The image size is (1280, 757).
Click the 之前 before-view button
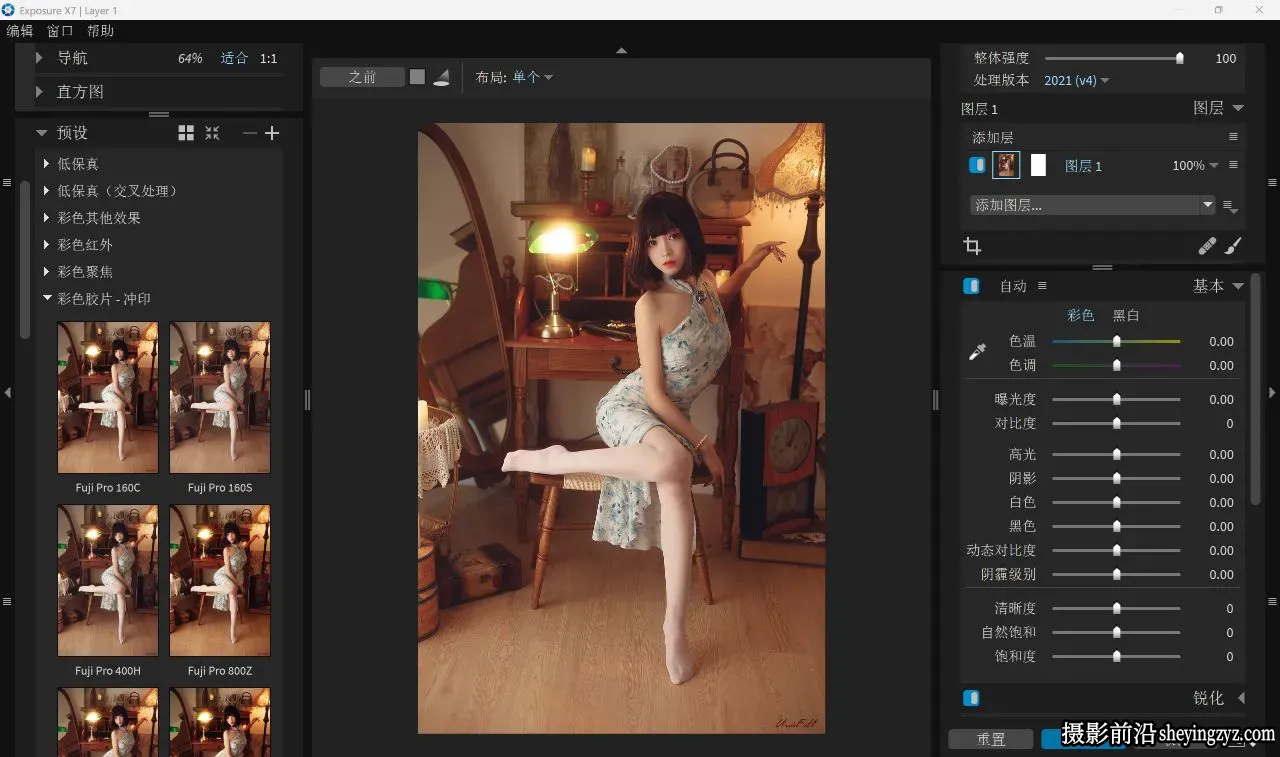click(x=362, y=77)
